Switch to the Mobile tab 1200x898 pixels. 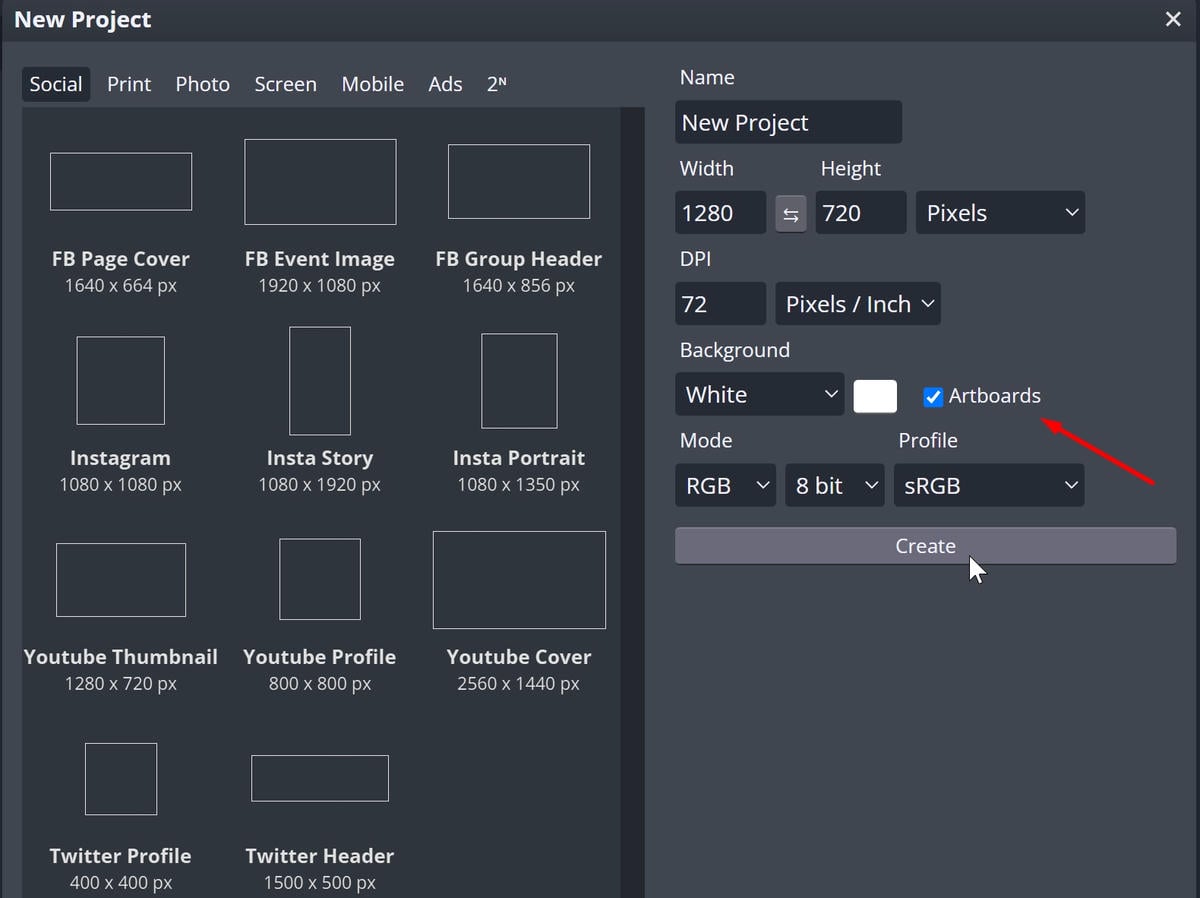coord(373,84)
